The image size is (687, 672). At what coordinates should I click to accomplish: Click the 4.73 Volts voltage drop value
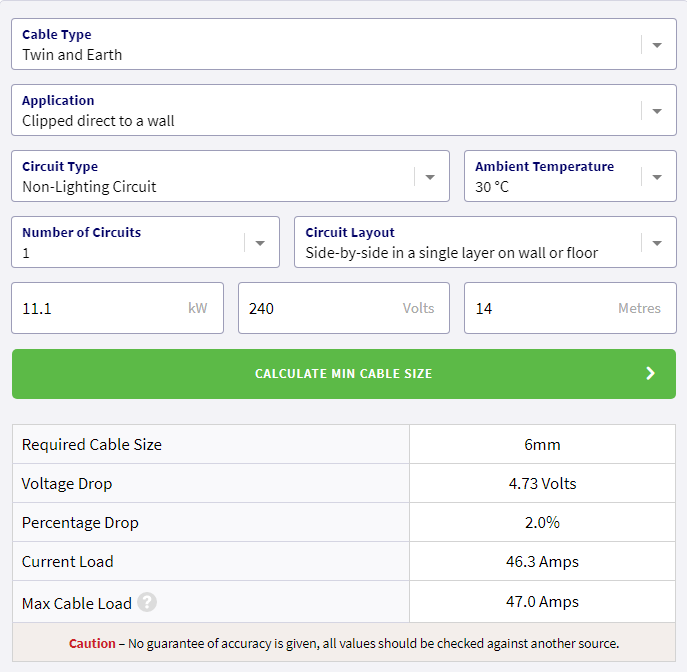[x=542, y=484]
